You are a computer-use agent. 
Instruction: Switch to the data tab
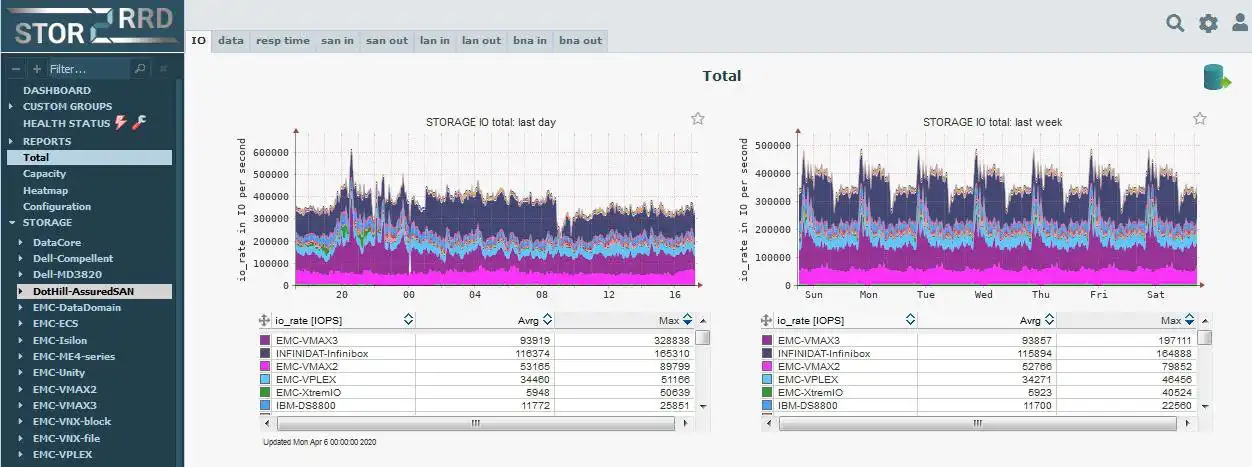(231, 41)
